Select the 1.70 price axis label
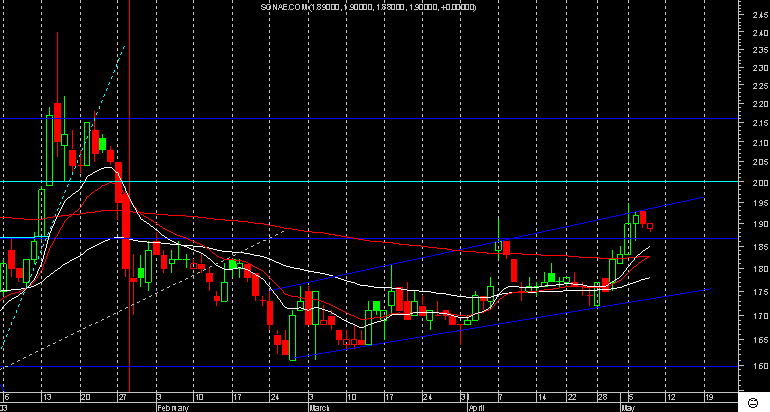Image resolution: width=770 pixels, height=412 pixels. [760, 316]
